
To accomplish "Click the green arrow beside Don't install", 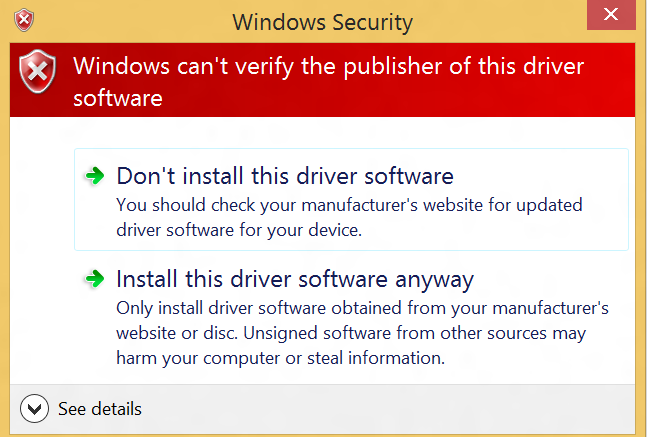I will click(94, 176).
